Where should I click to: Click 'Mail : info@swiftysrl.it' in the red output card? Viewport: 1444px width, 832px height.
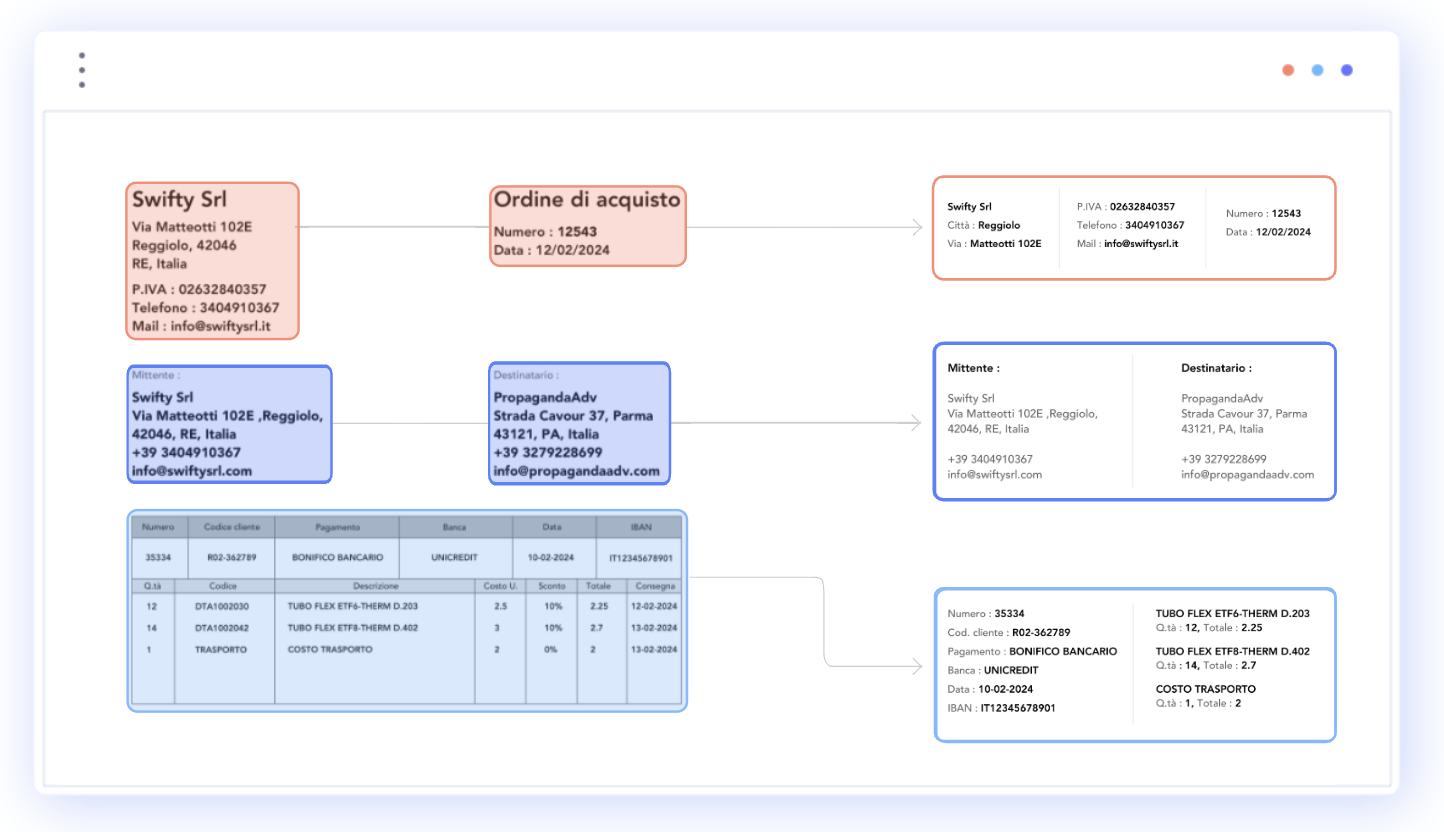pos(1128,243)
